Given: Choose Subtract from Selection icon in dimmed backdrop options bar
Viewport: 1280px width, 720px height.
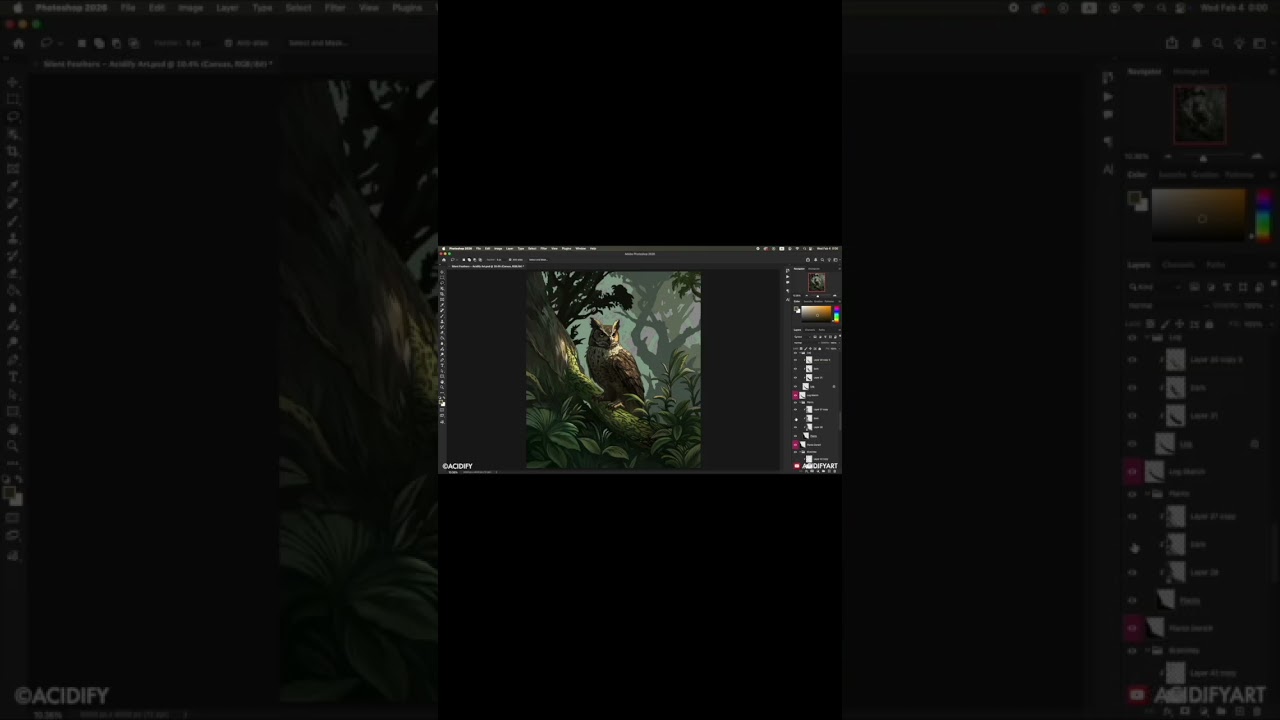Looking at the screenshot, I should pos(116,43).
